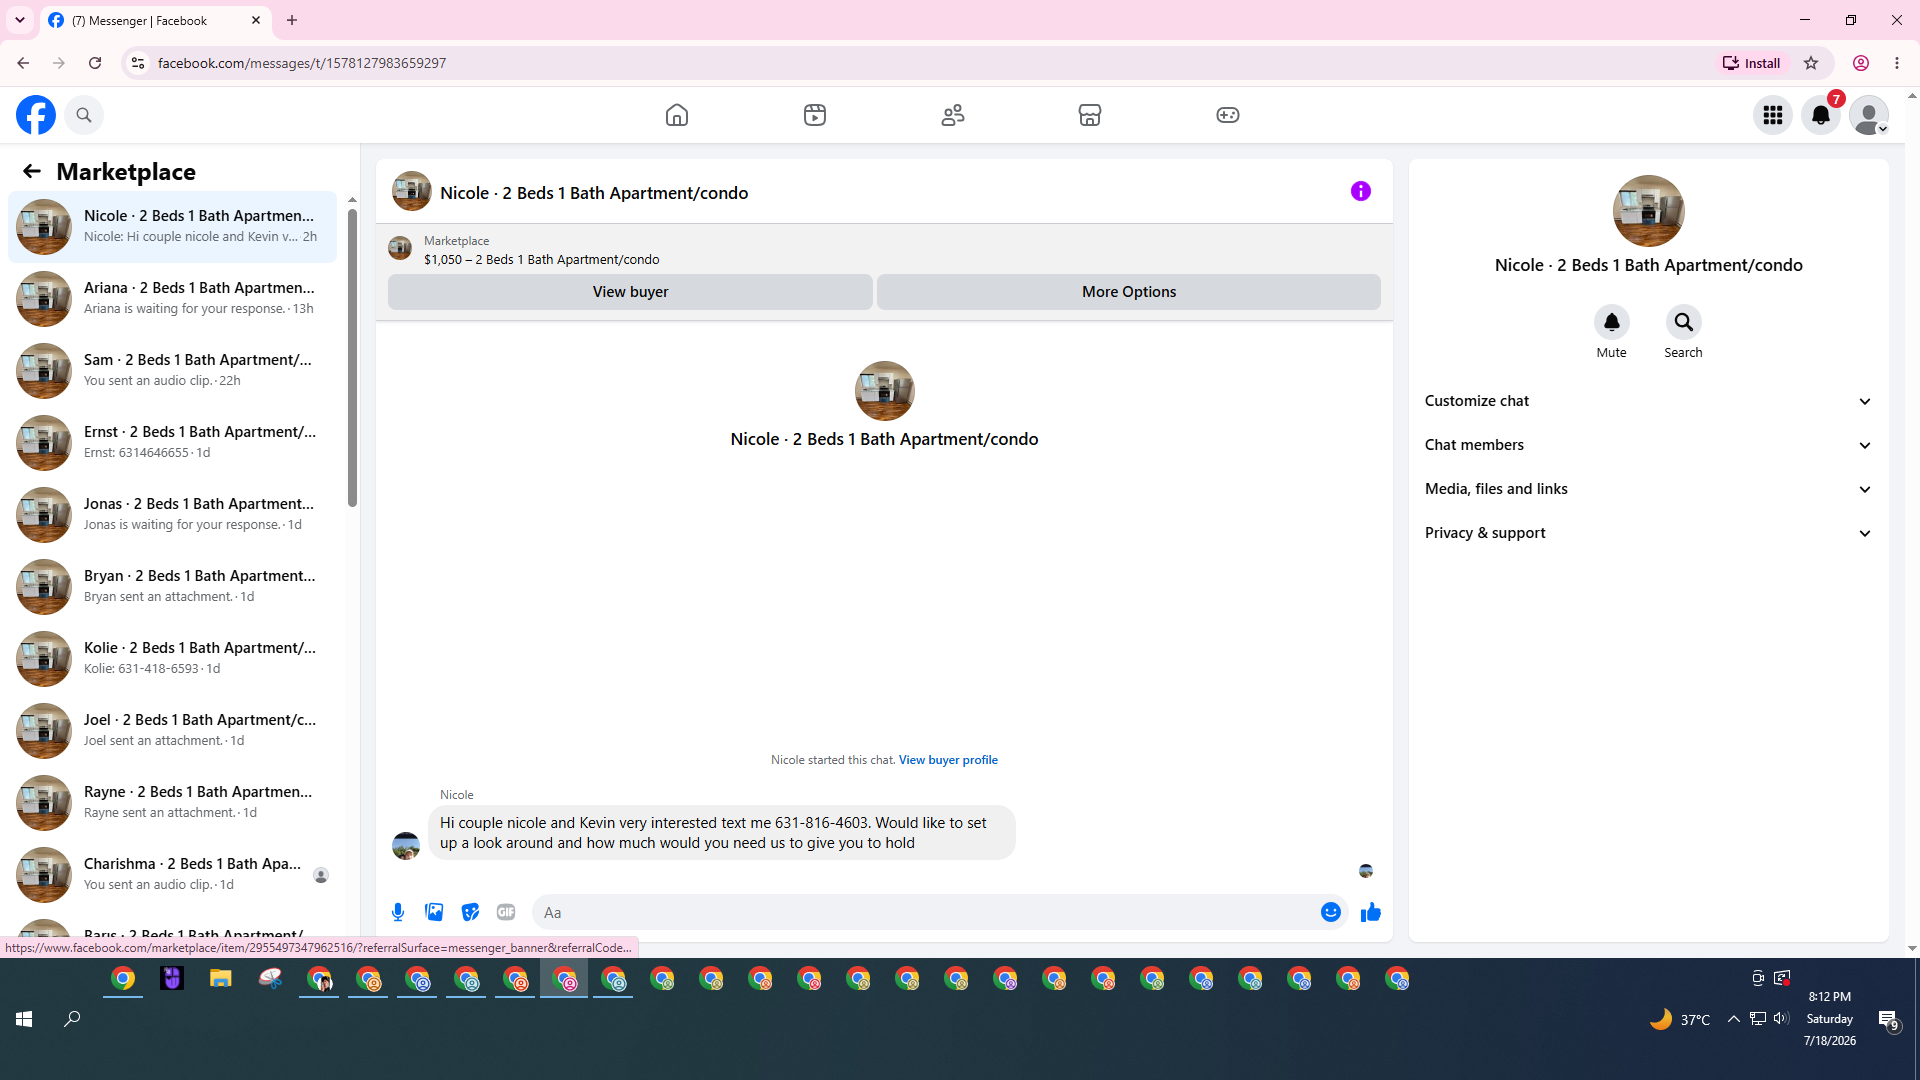Screen dimensions: 1920x1080
Task: Open Rayne's chat in the list
Action: coord(173,803)
